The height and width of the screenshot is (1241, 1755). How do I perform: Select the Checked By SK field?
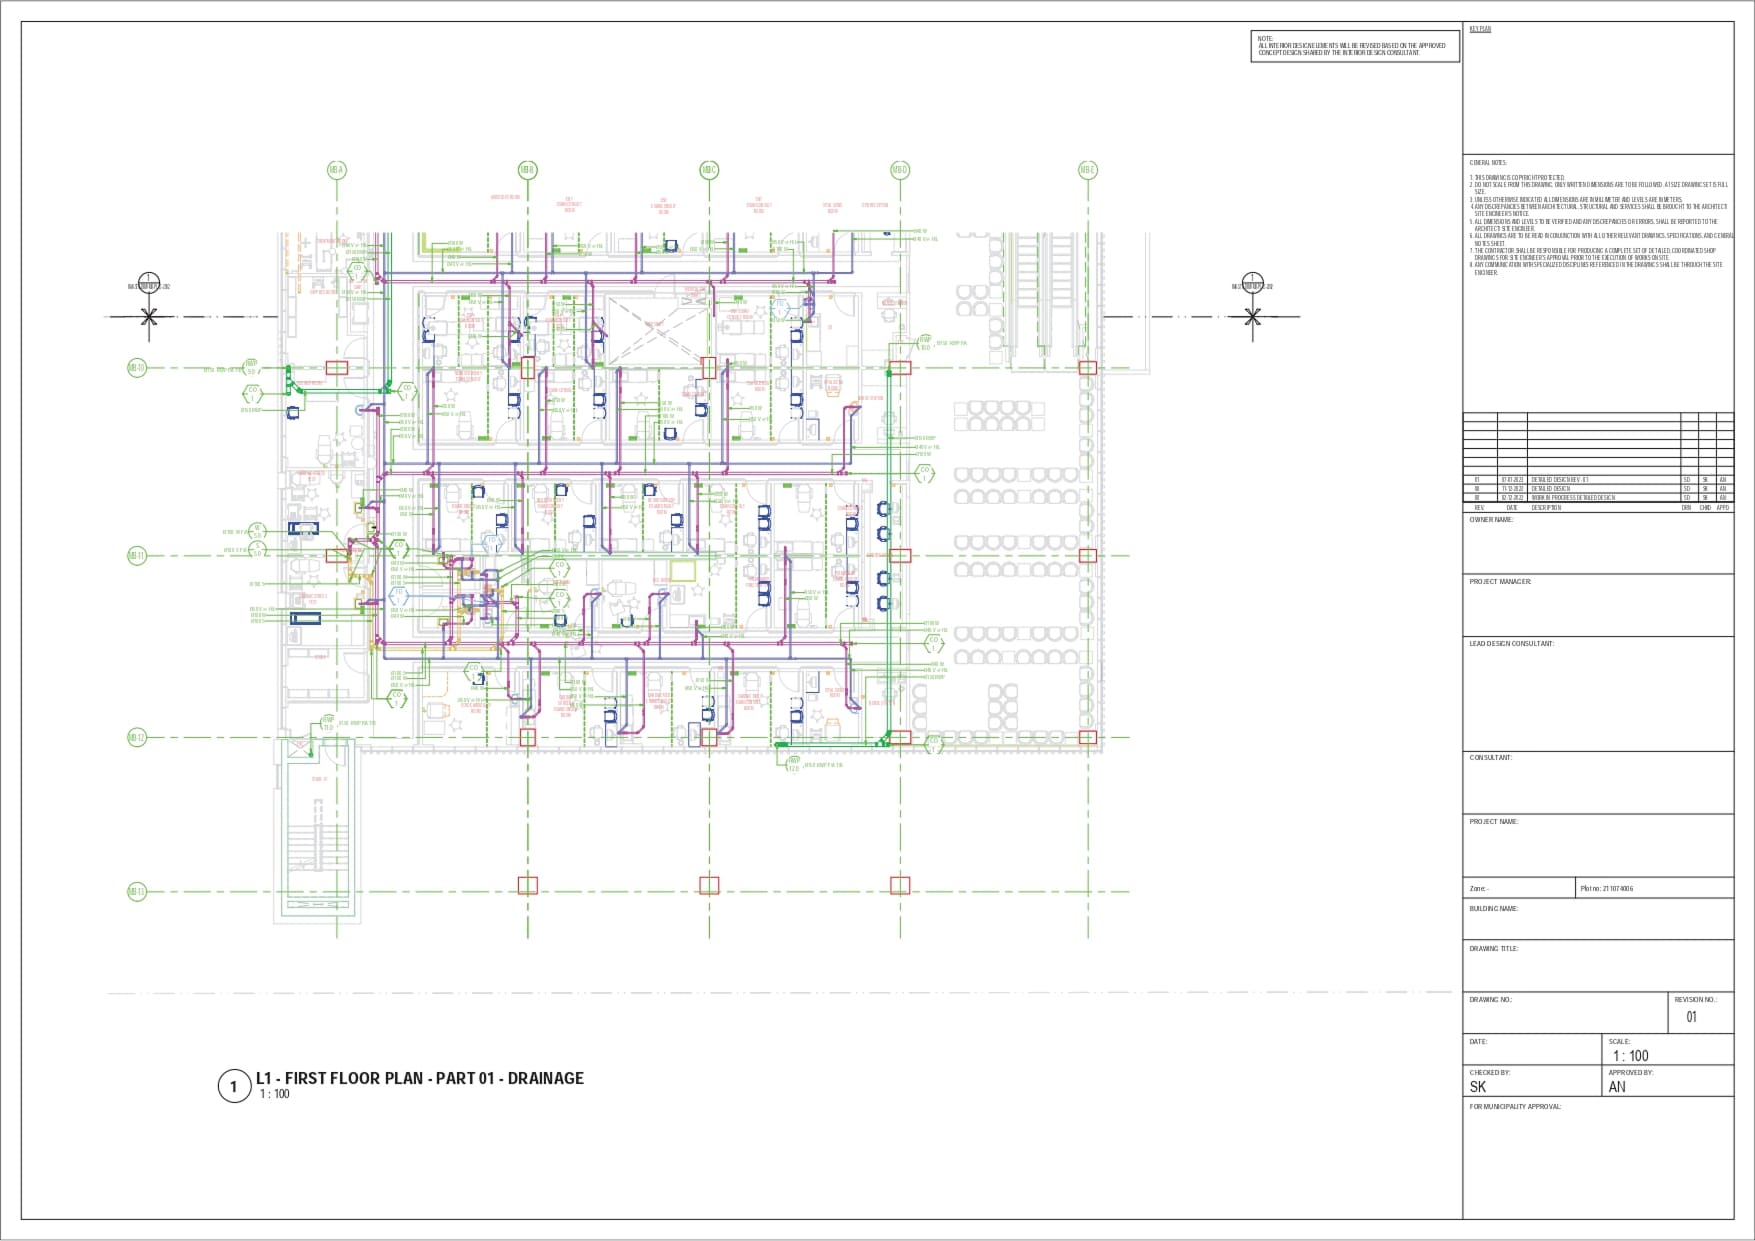(x=1478, y=1087)
